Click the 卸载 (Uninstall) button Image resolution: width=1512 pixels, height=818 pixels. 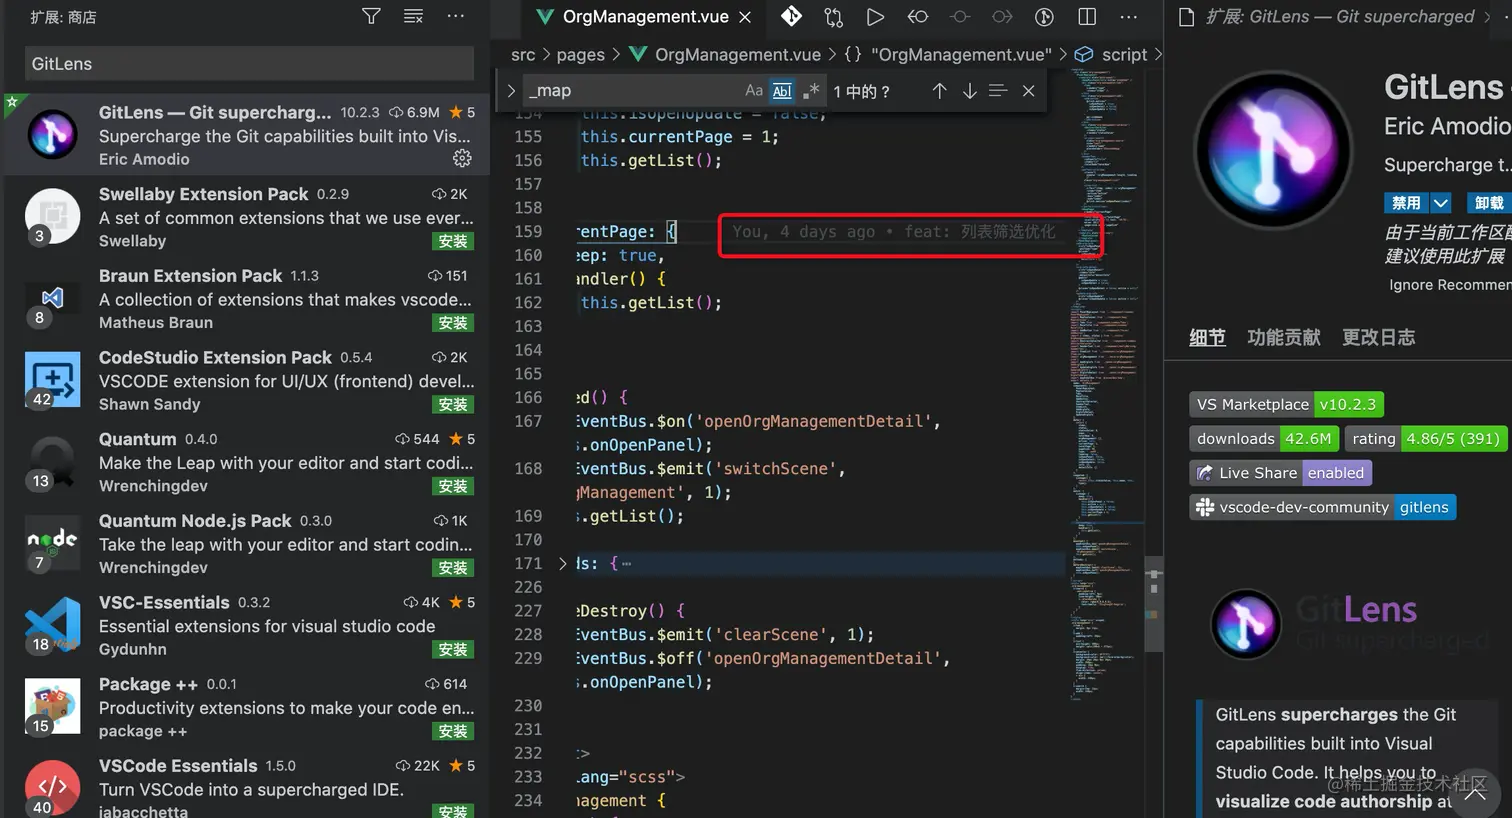1489,203
